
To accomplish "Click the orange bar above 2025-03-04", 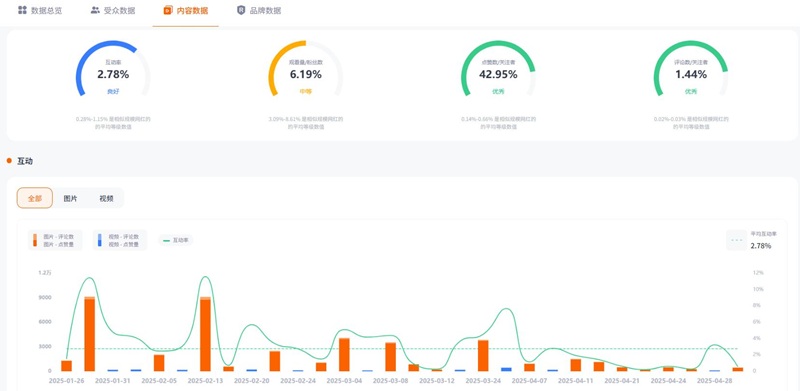I will 344,354.
